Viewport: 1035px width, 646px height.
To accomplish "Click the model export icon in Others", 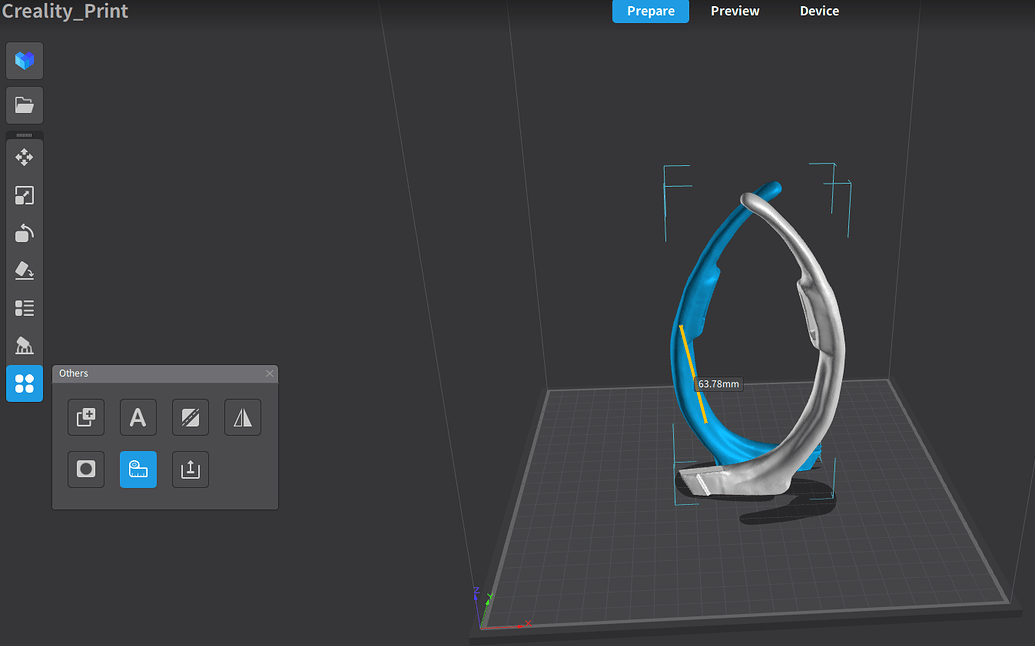I will [190, 469].
